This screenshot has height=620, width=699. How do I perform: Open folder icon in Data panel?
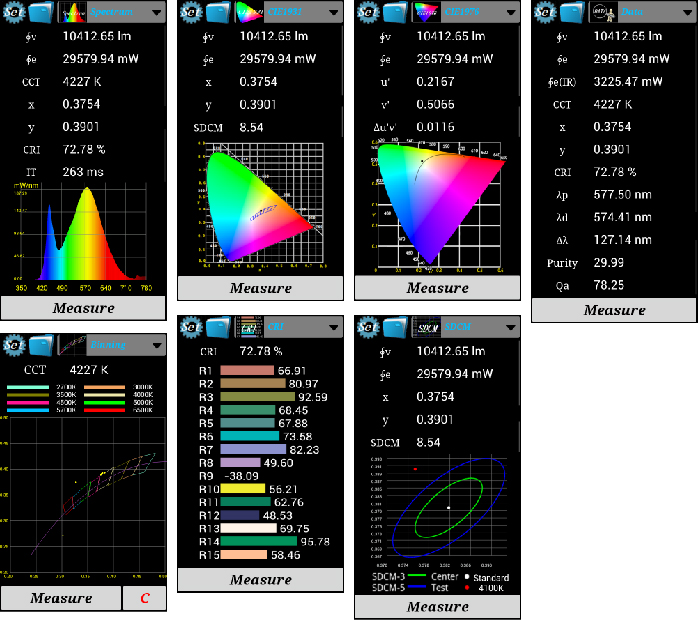572,12
